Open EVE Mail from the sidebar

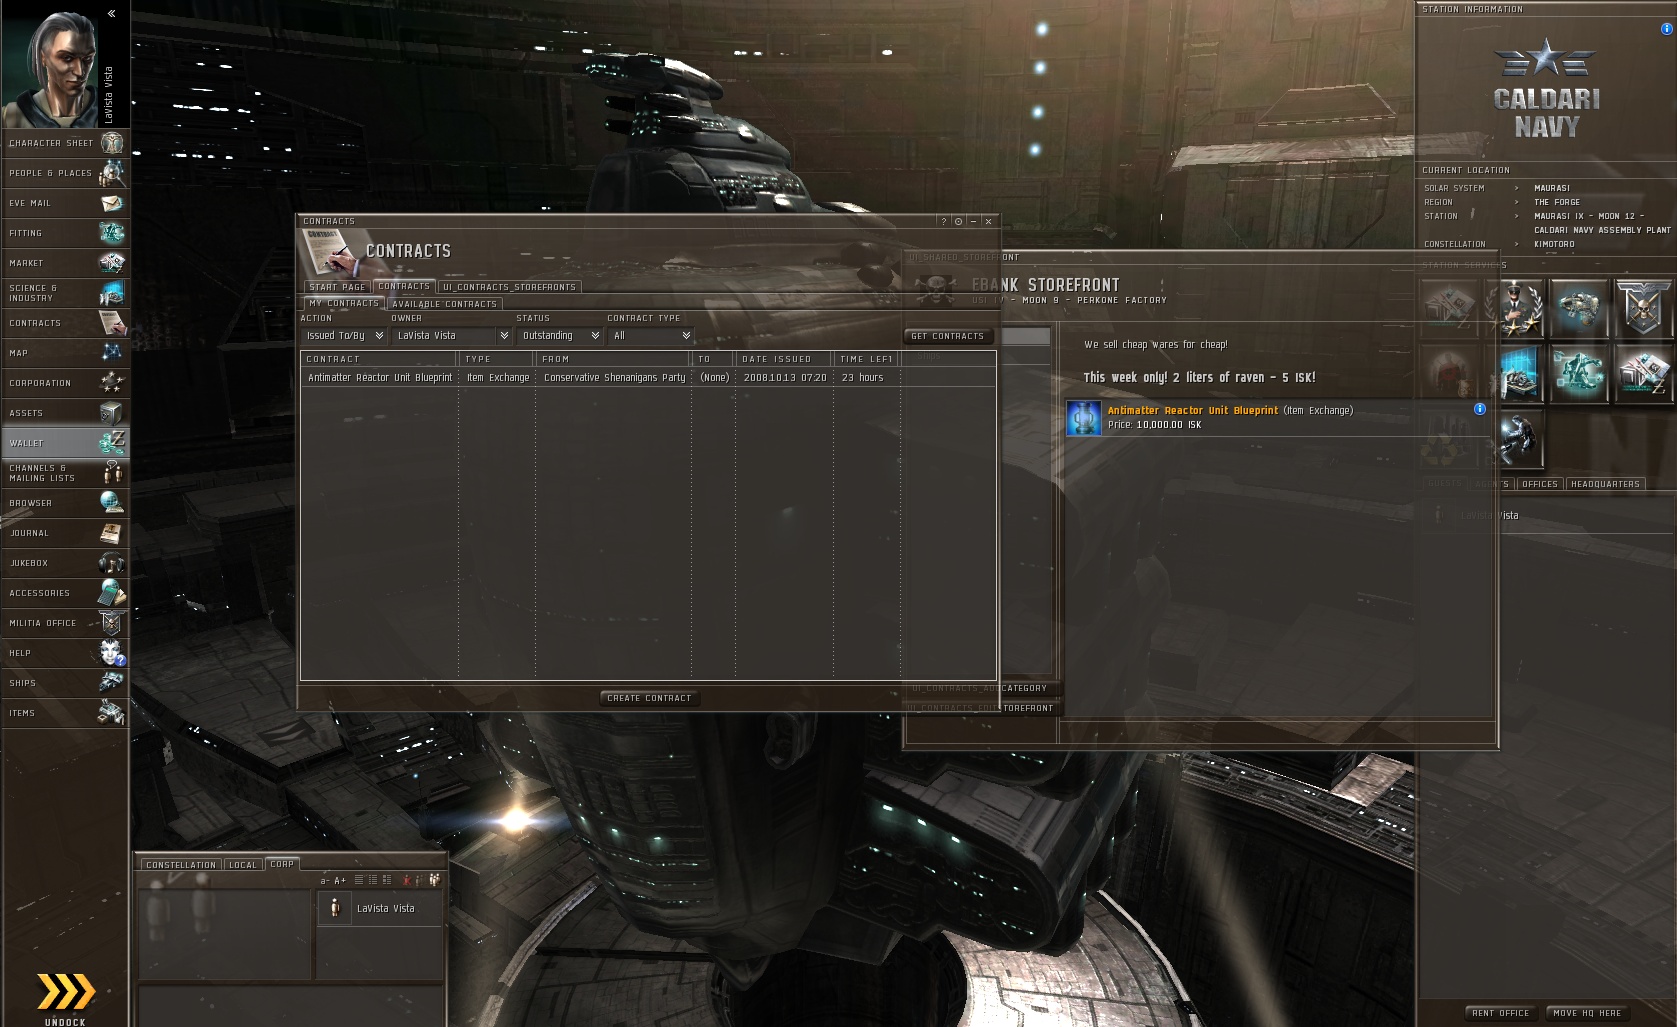coord(65,203)
